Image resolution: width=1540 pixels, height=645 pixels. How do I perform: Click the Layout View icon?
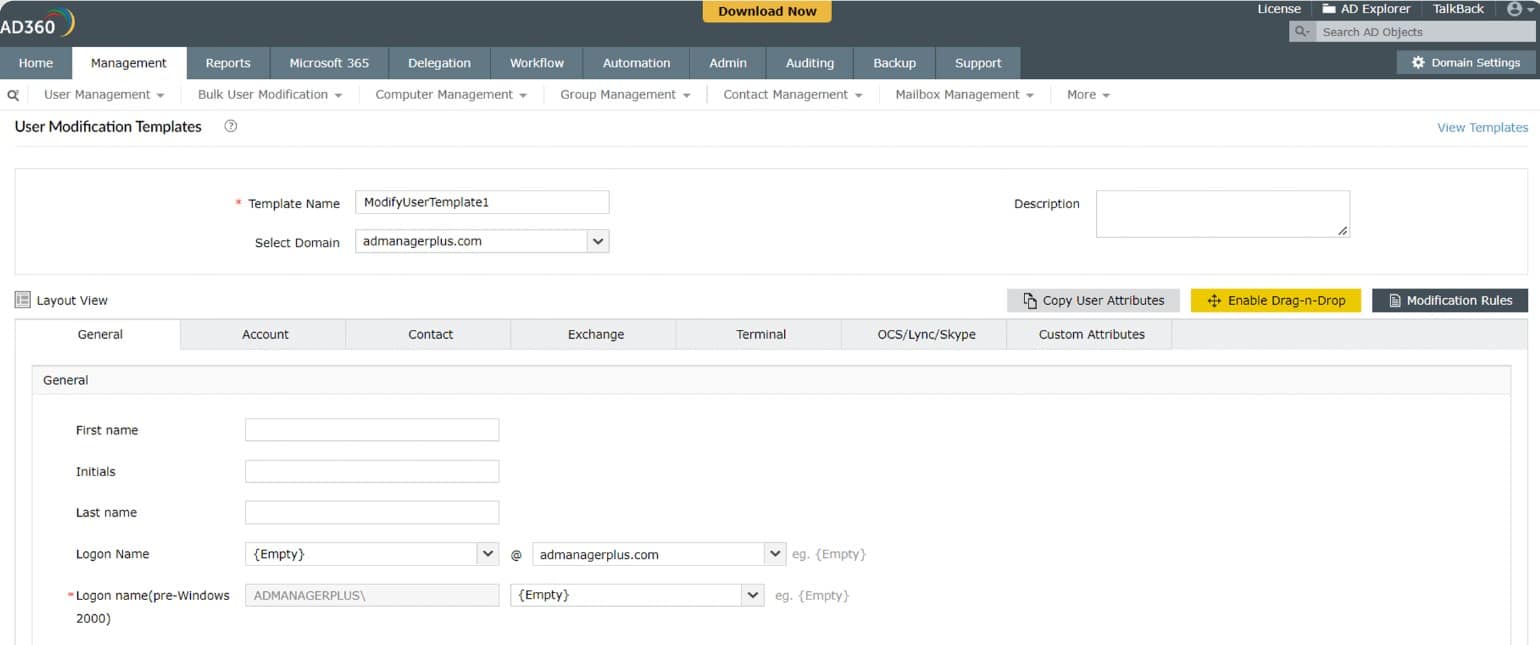click(x=23, y=300)
